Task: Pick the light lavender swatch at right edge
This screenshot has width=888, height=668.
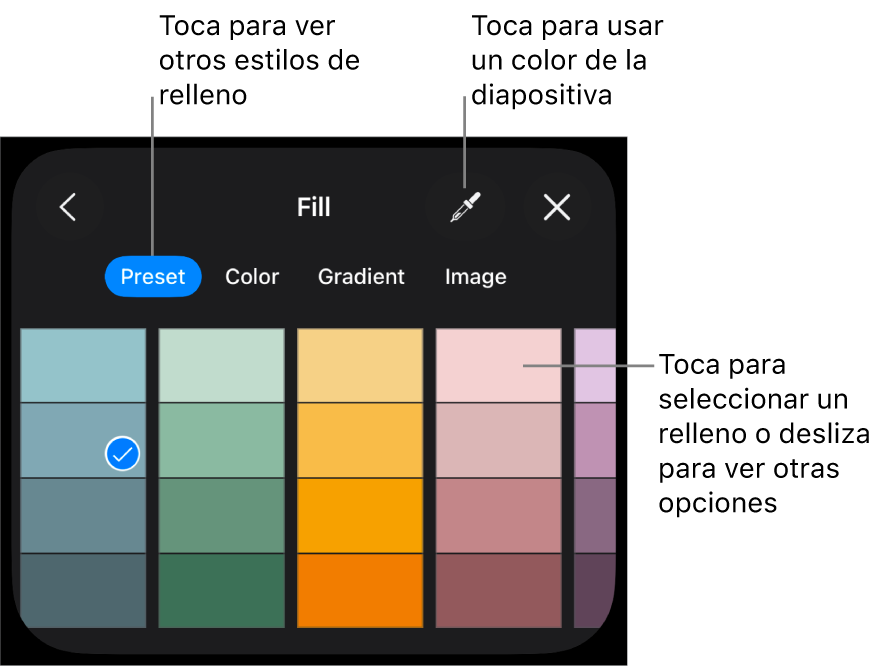Action: 595,365
